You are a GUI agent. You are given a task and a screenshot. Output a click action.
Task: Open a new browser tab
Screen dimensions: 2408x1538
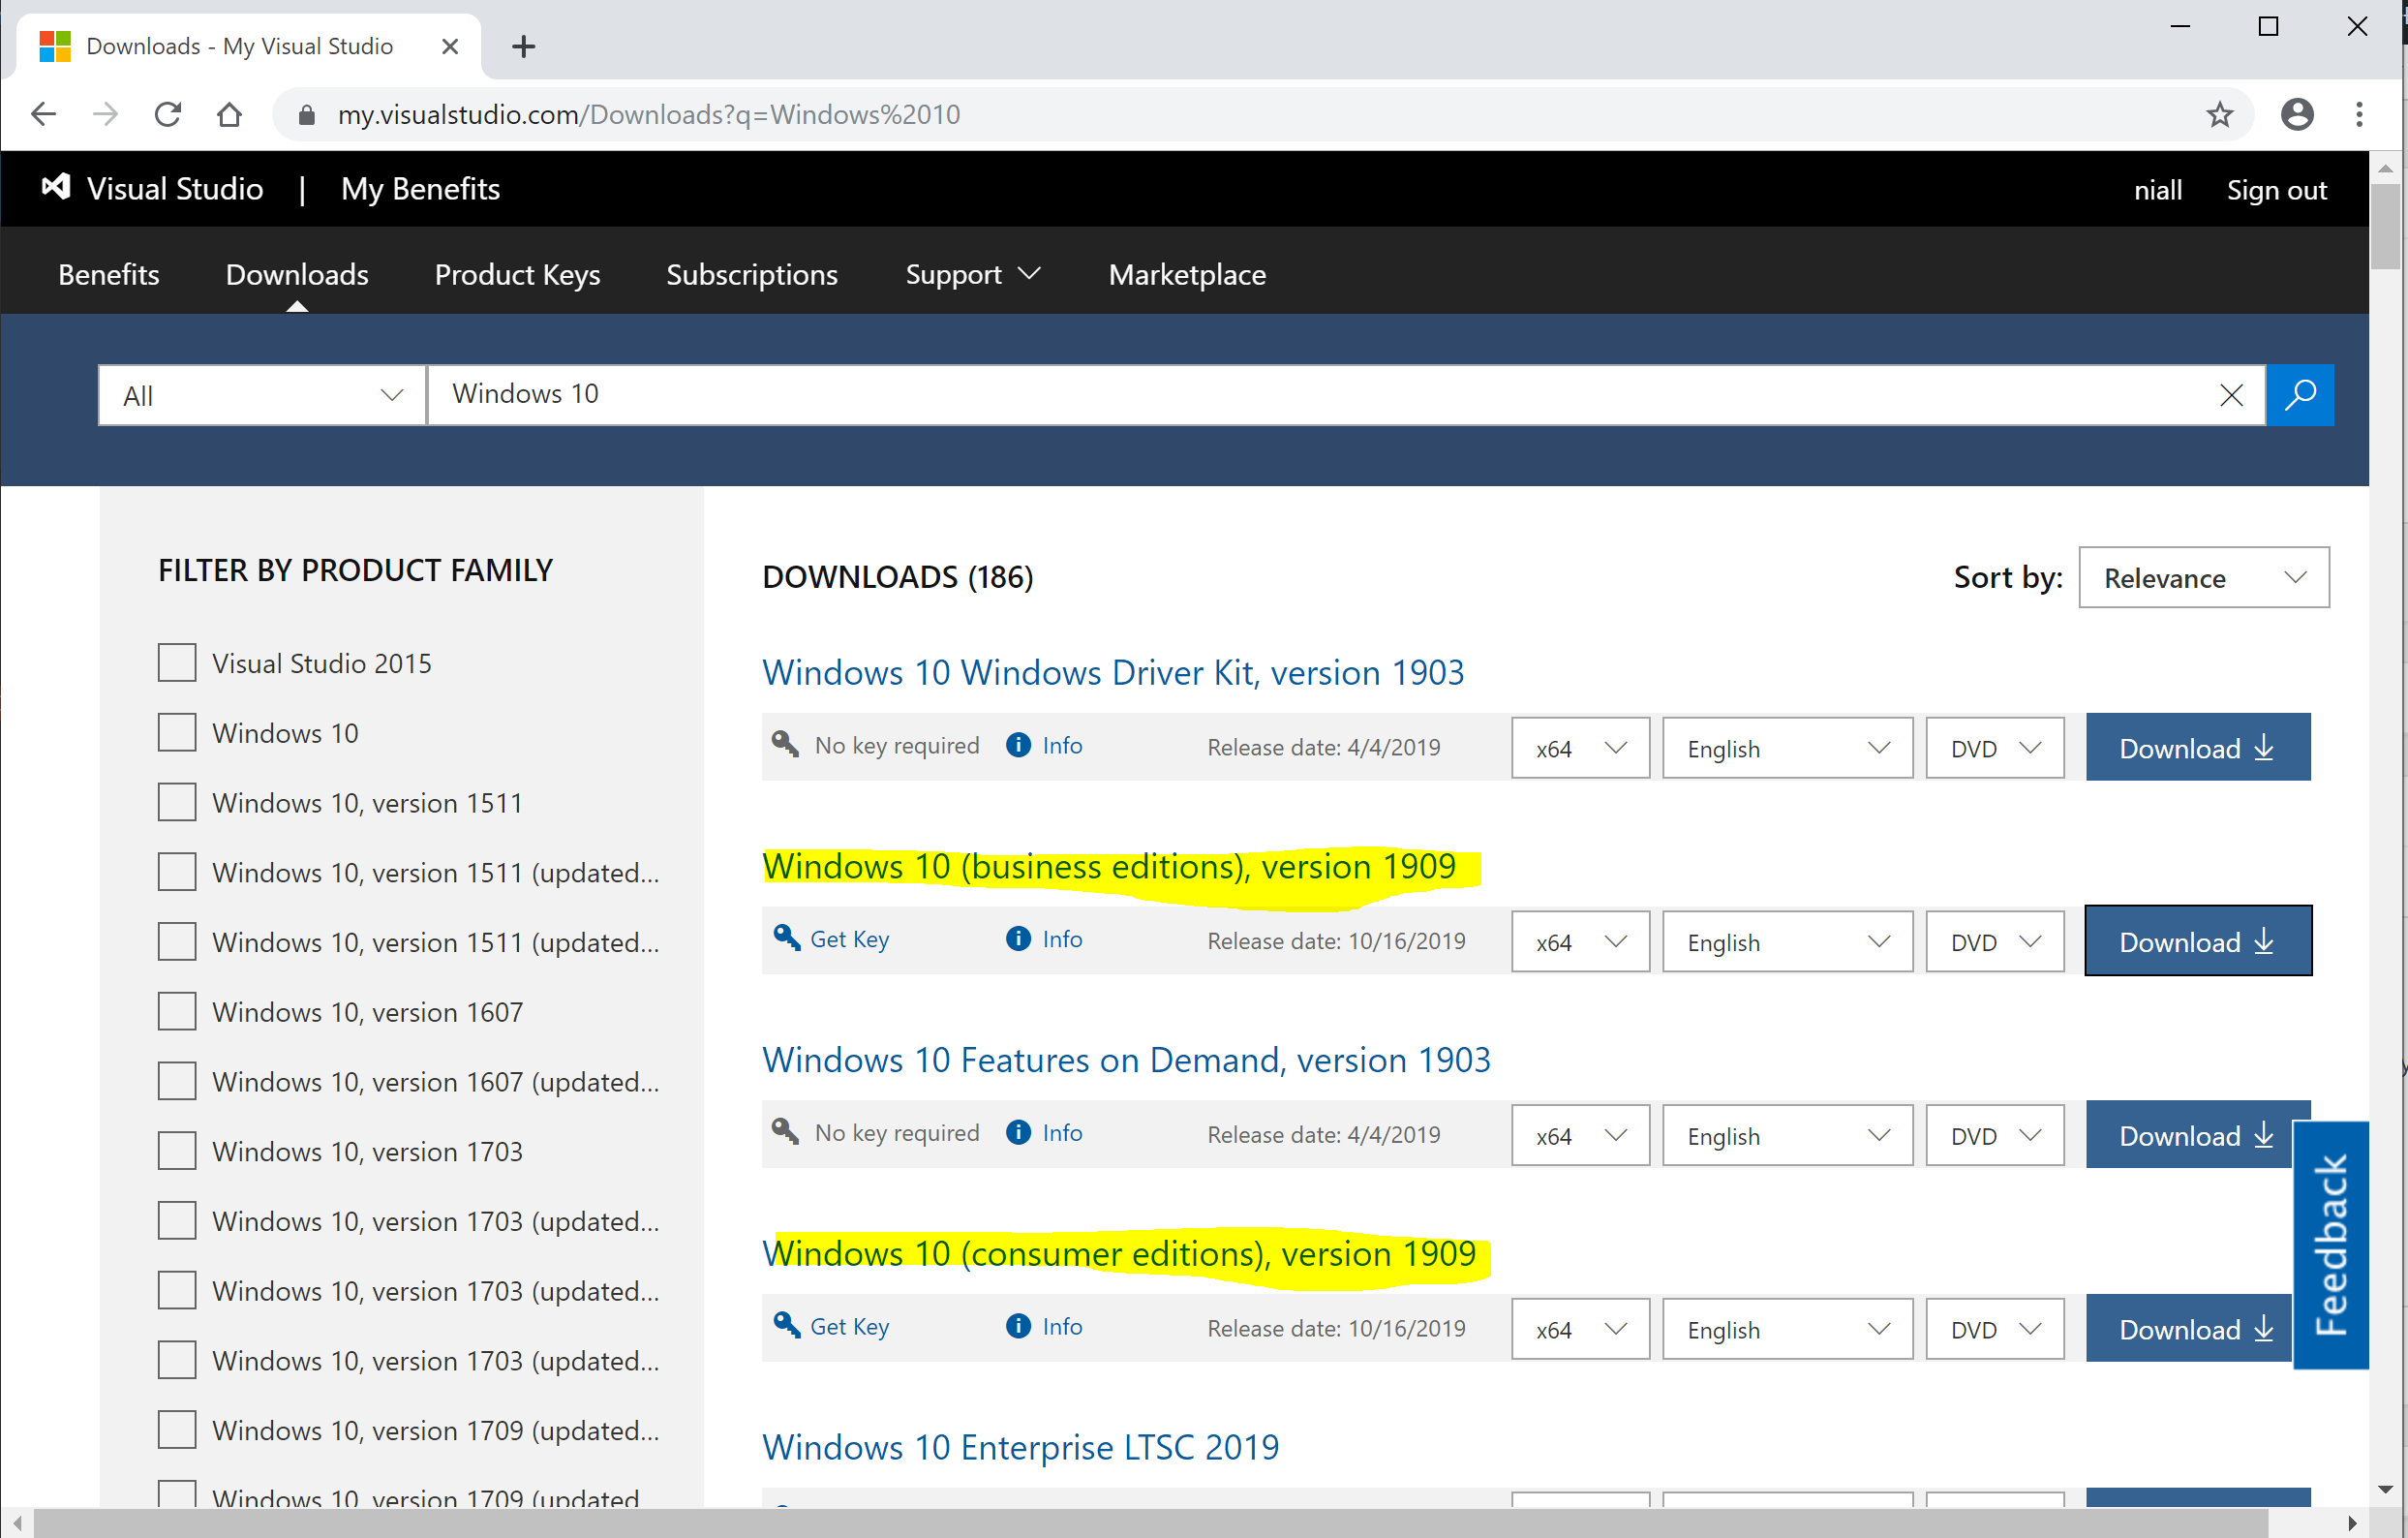click(523, 46)
